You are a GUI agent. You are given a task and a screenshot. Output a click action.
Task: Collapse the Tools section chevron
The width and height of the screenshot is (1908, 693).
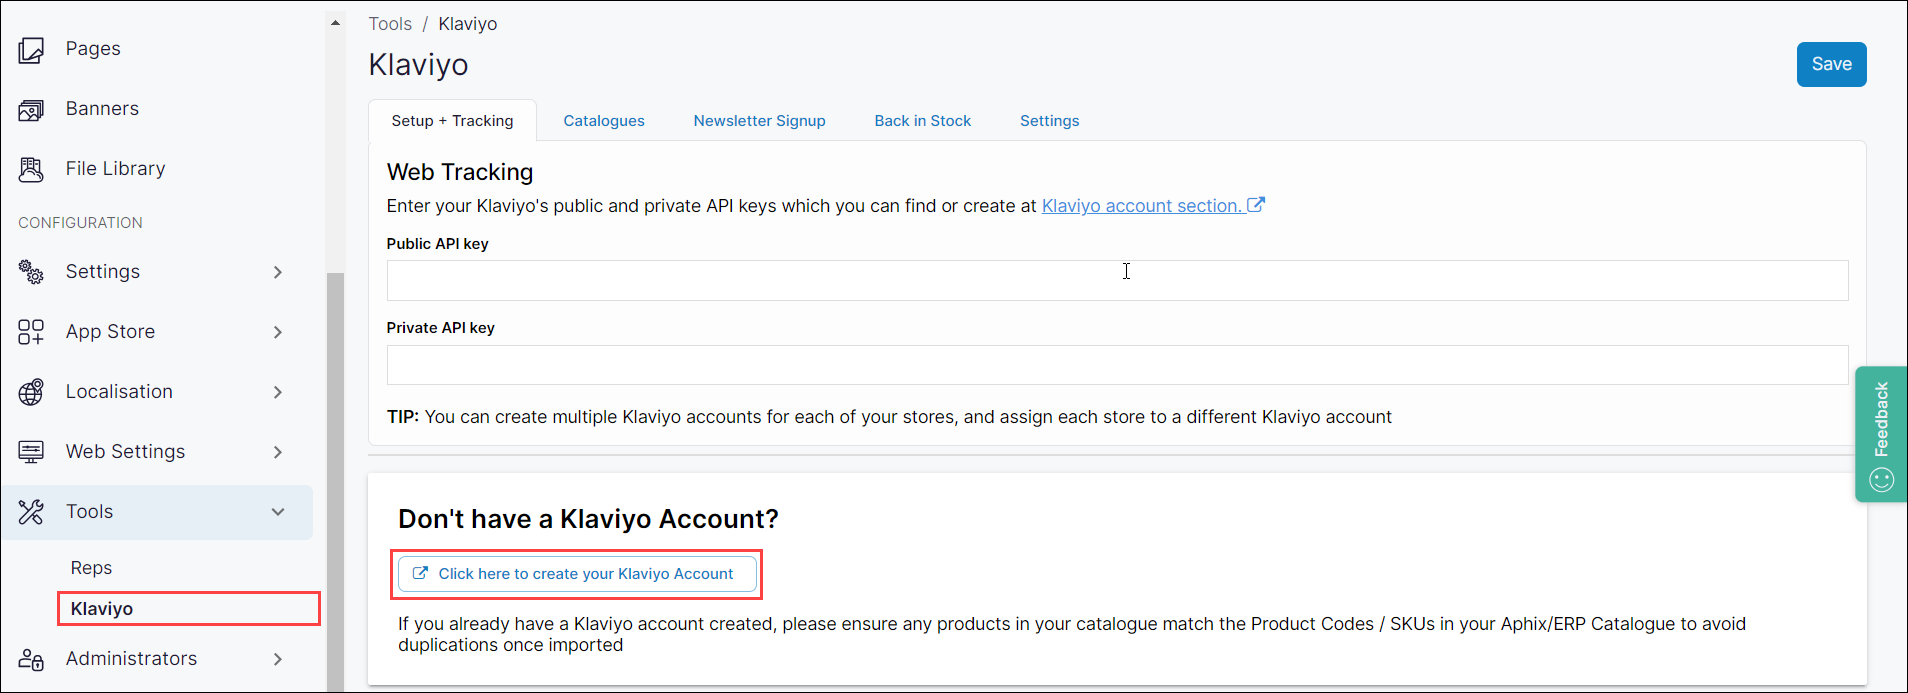(278, 512)
